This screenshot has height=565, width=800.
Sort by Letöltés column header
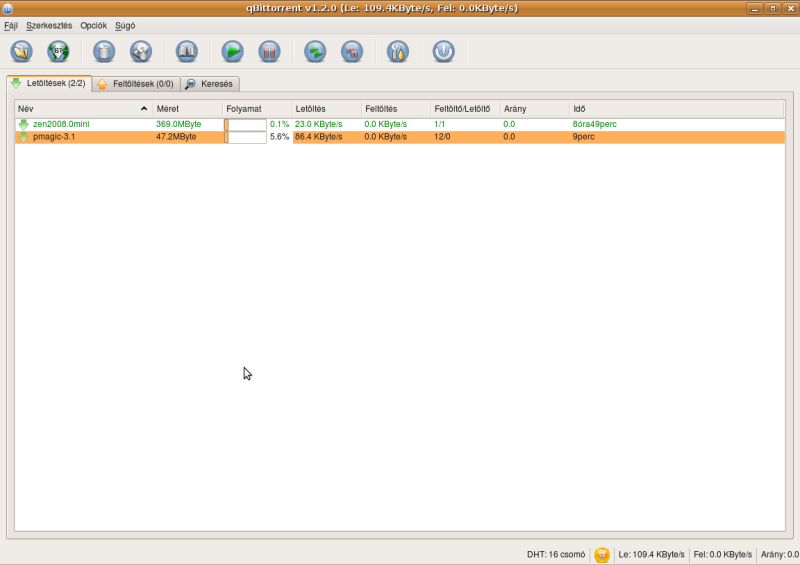click(x=327, y=109)
